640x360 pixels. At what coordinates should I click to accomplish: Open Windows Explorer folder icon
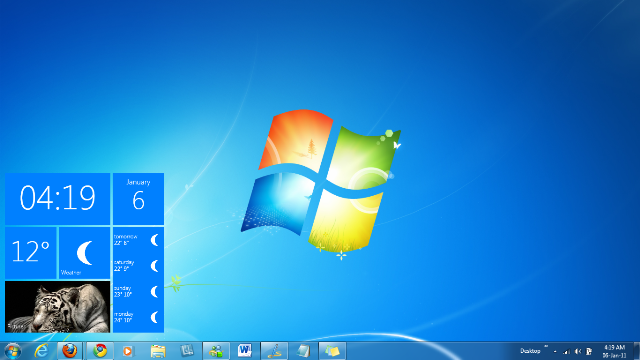pyautogui.click(x=158, y=351)
